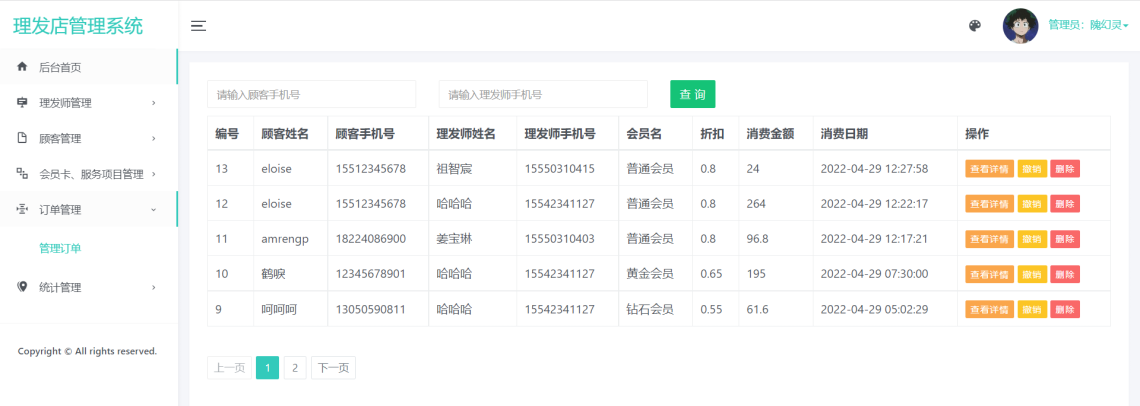View details for order 9
This screenshot has height=406, width=1140.
tap(989, 309)
